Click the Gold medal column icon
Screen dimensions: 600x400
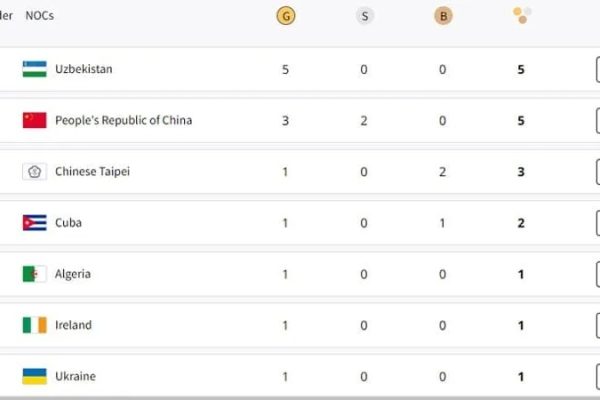286,16
